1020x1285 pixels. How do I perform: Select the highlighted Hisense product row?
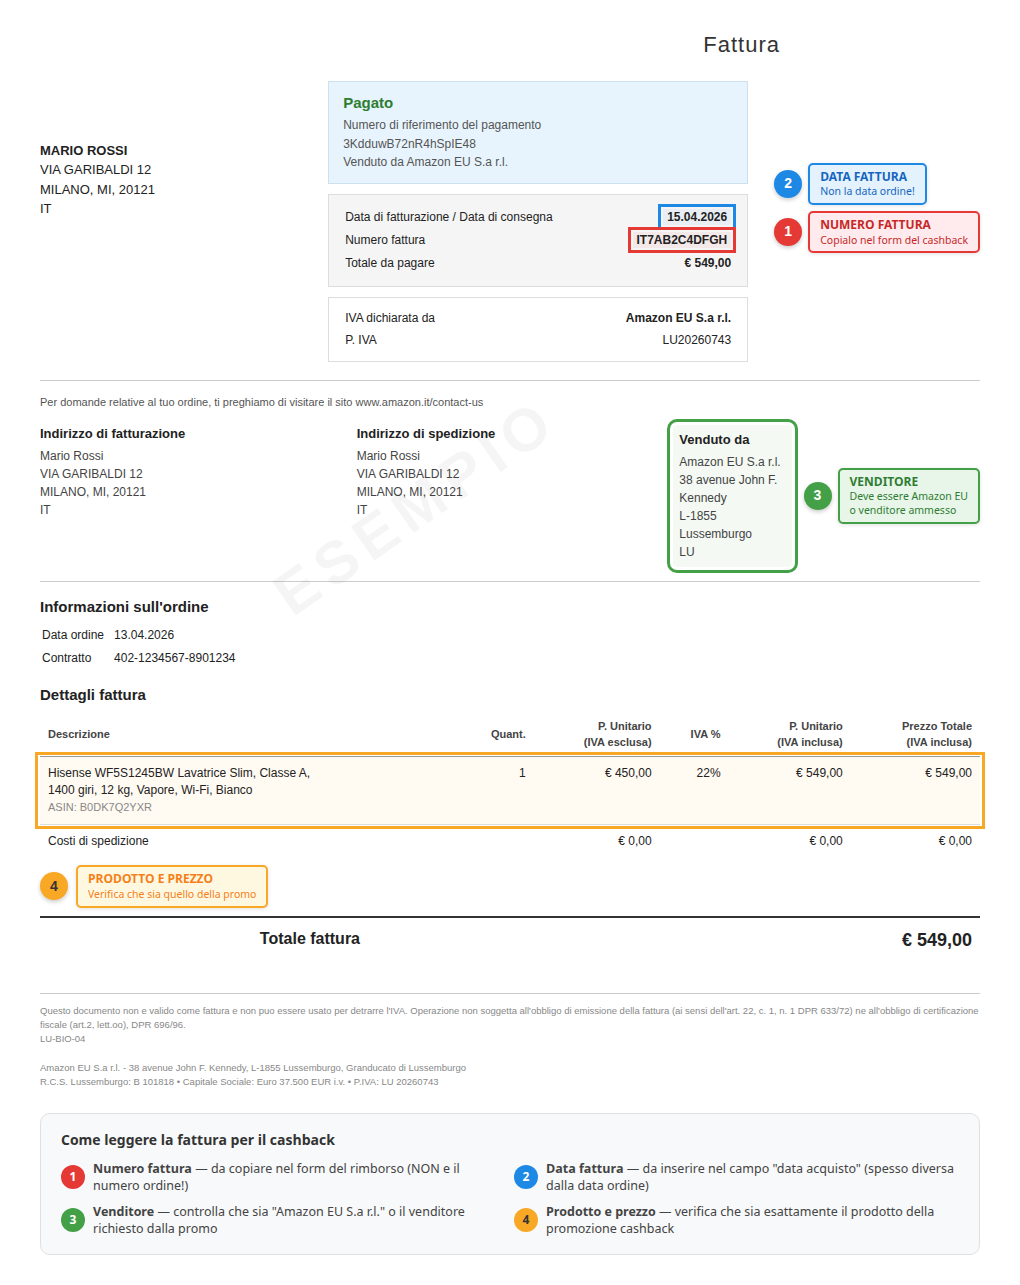click(x=510, y=789)
